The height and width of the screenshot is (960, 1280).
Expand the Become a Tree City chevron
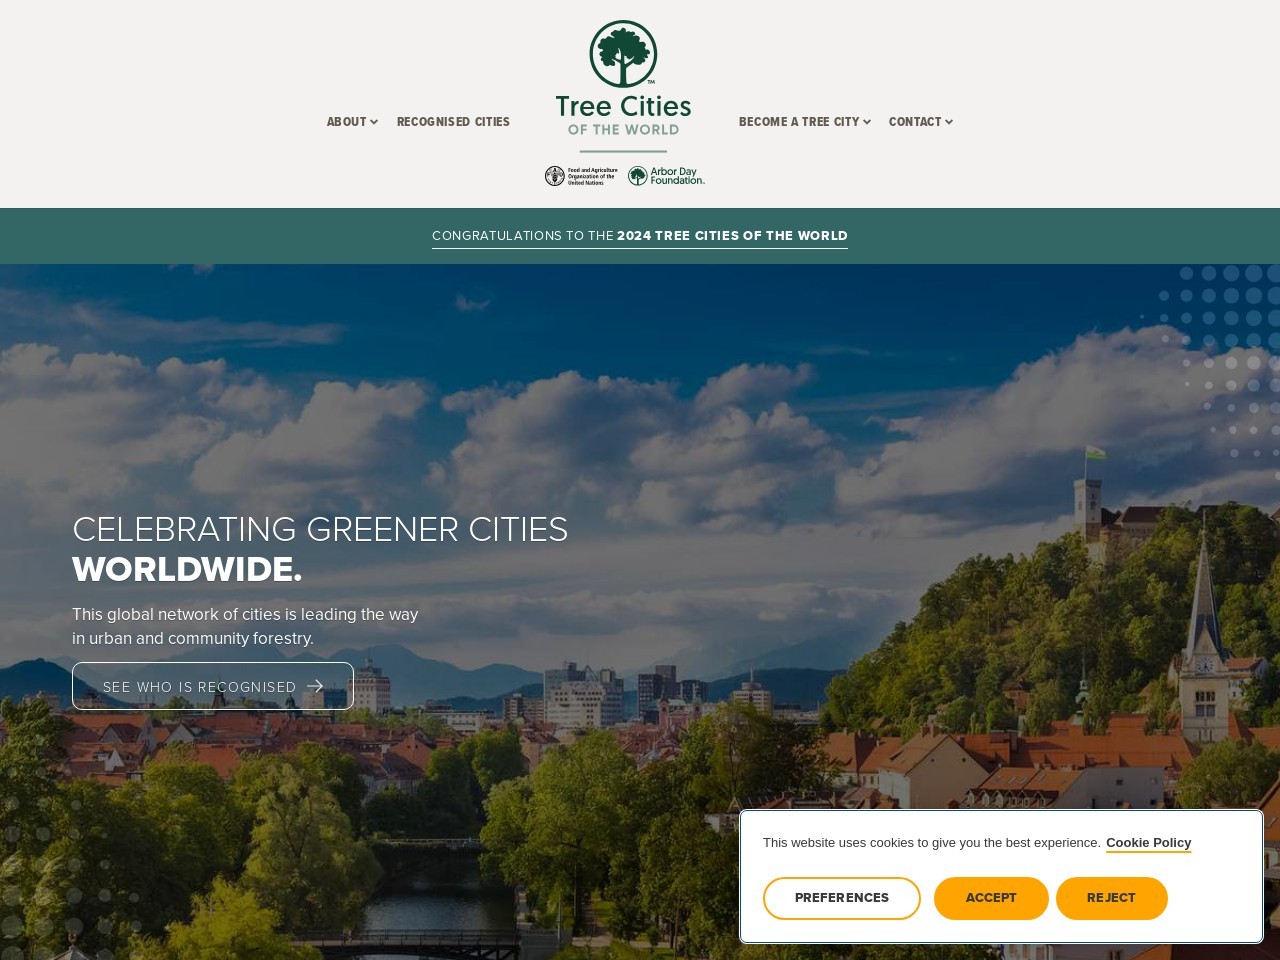coord(867,122)
